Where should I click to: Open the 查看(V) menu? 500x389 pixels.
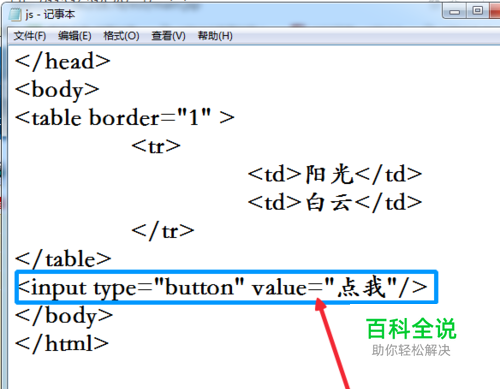[x=168, y=36]
